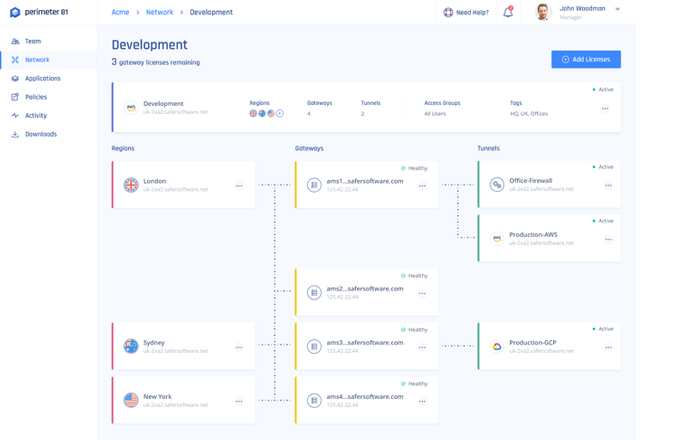Click Acme in the breadcrumb
700x440 pixels.
pos(120,12)
